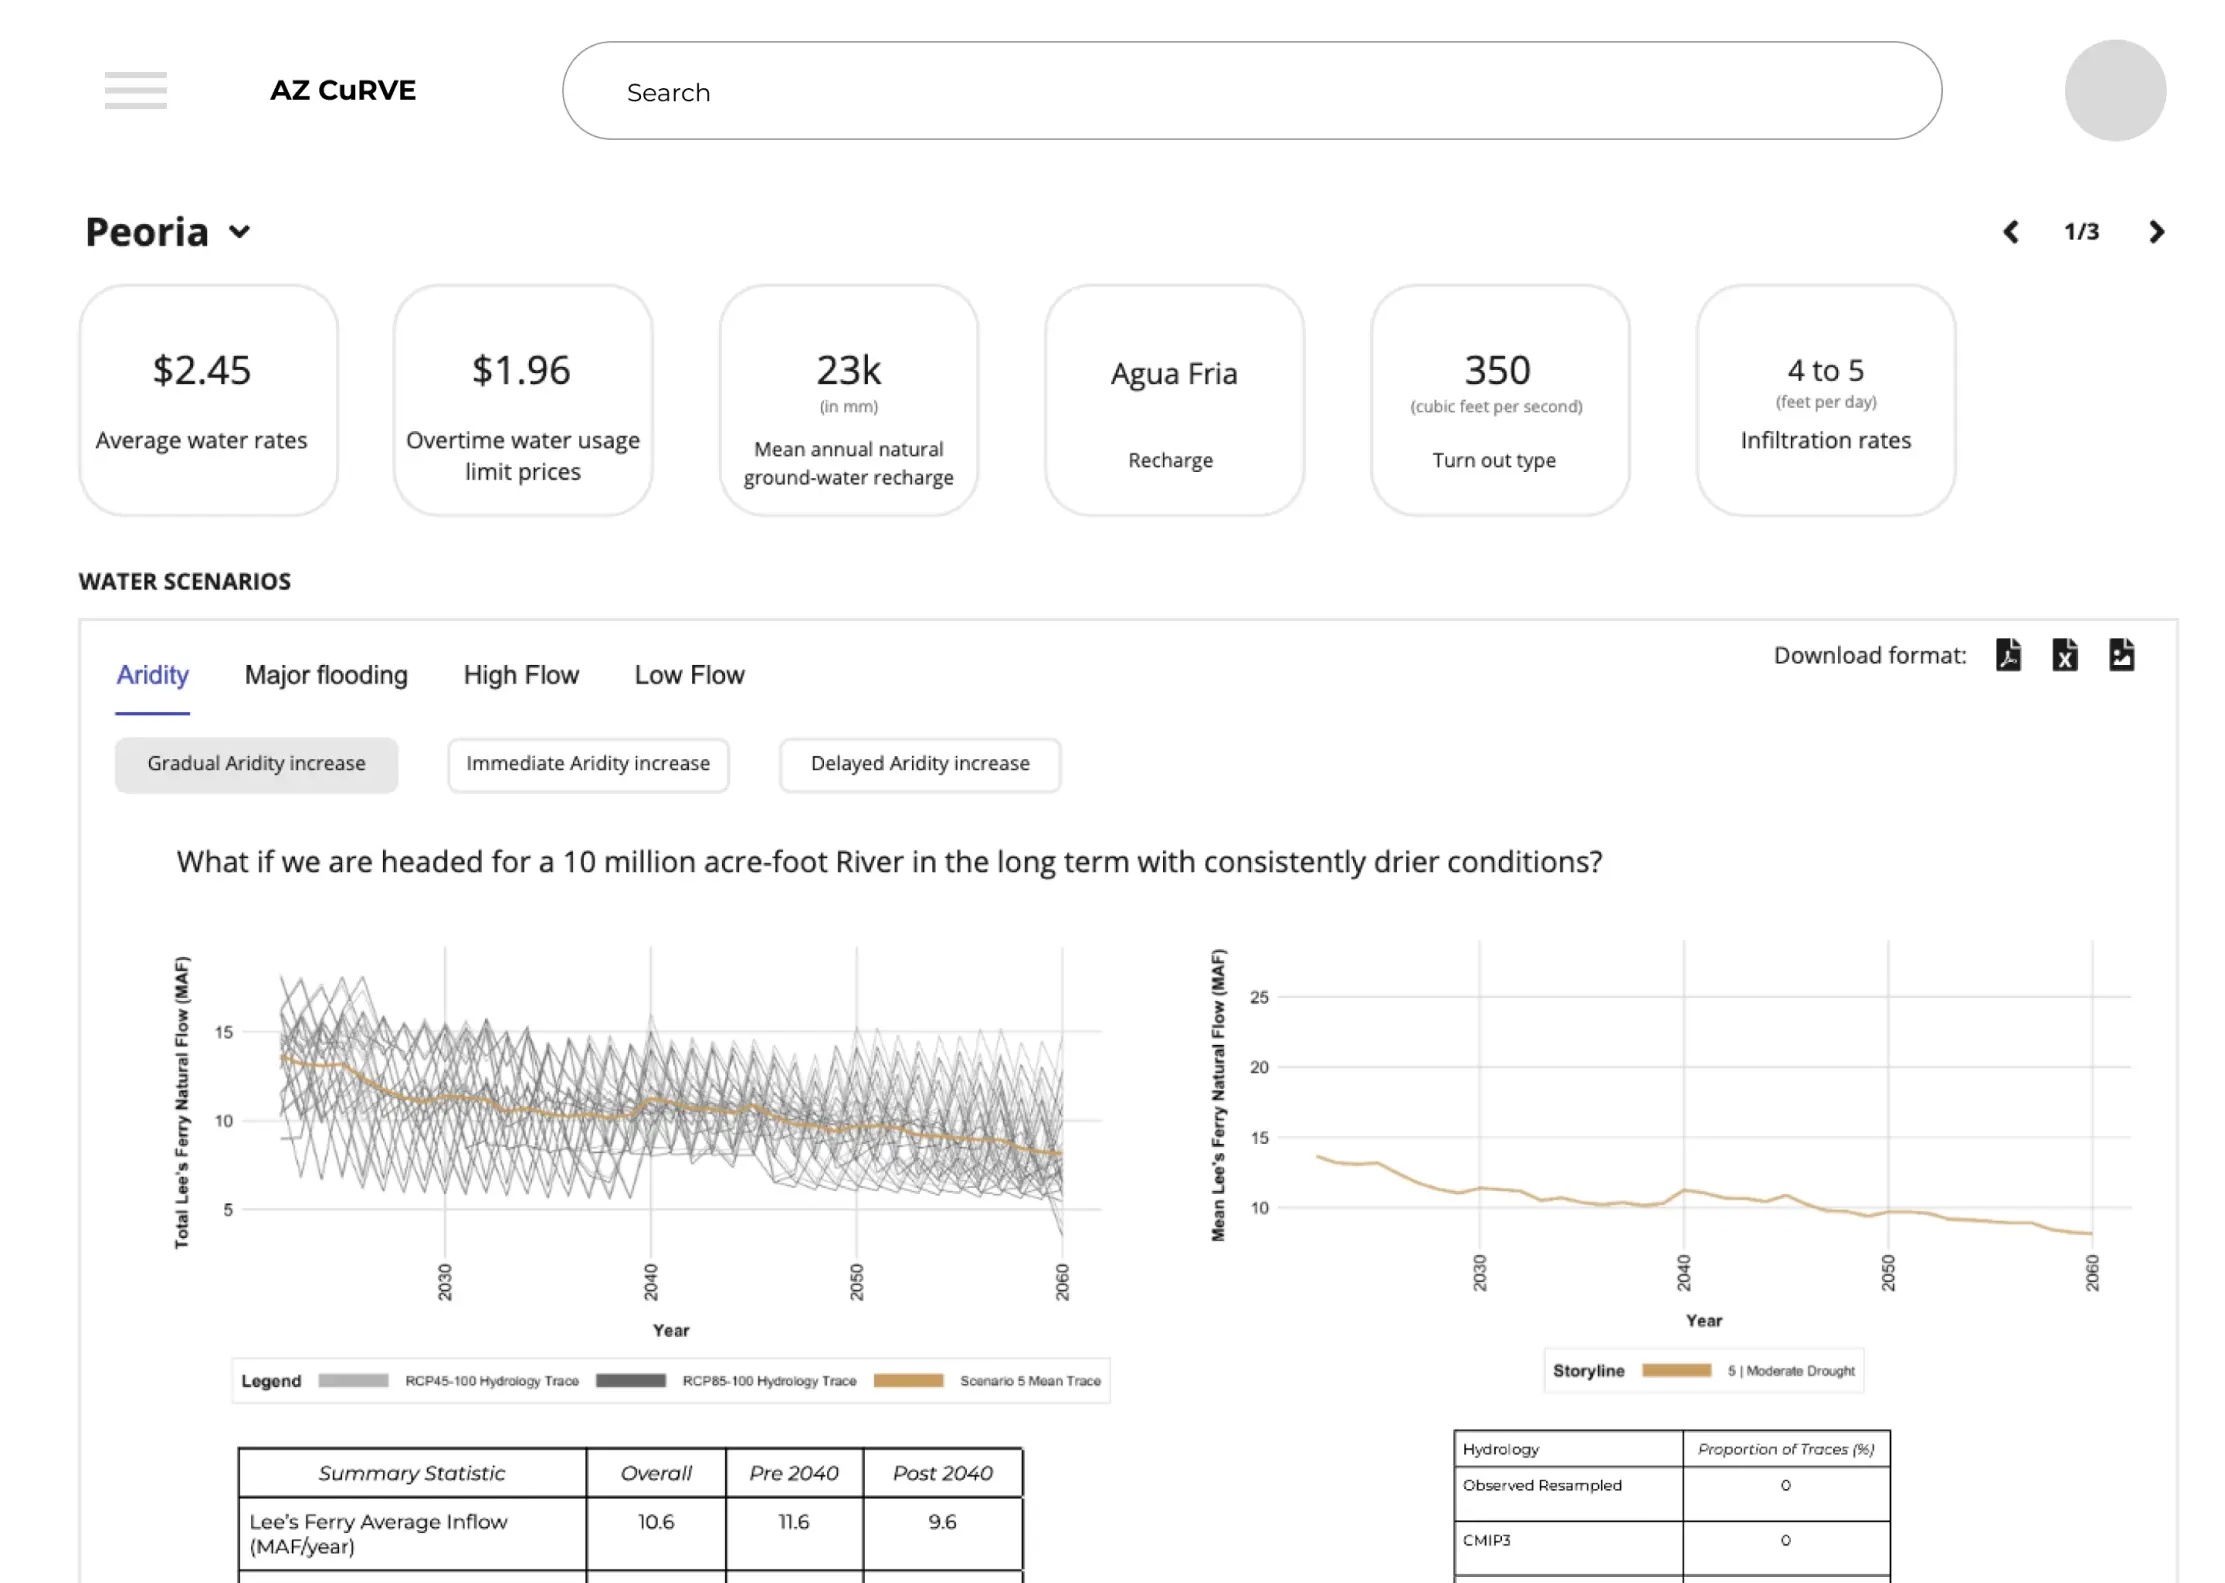
Task: Click the AZ CuRVE logo text
Action: (343, 91)
